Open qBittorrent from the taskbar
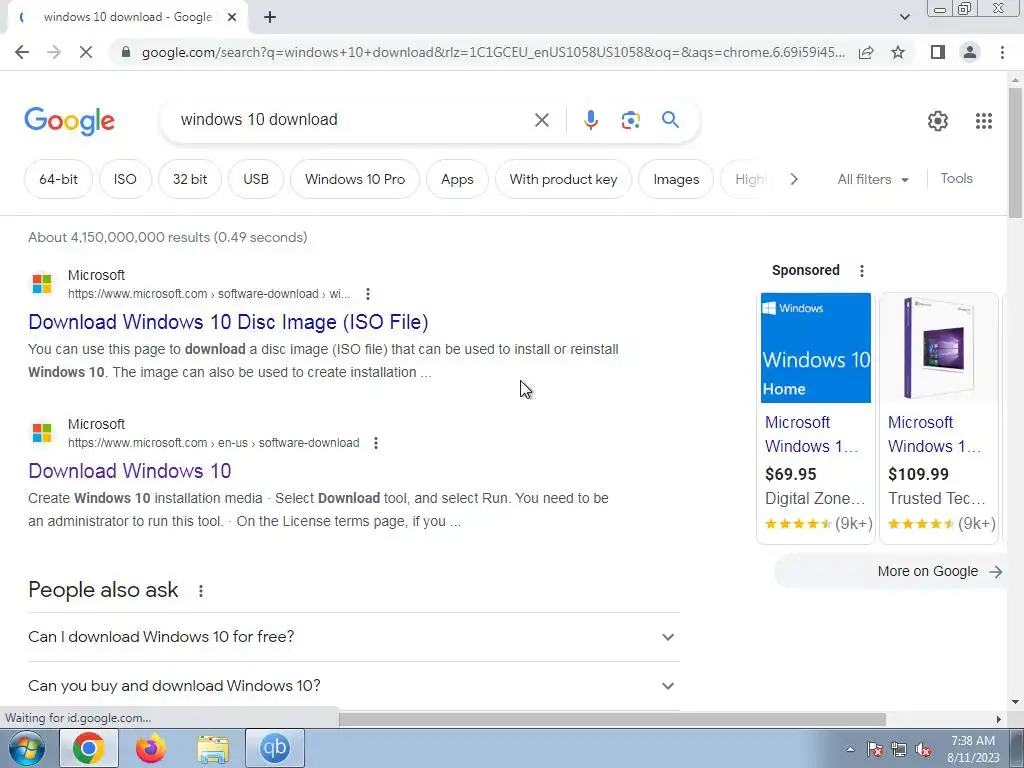The image size is (1024, 768). [275, 748]
